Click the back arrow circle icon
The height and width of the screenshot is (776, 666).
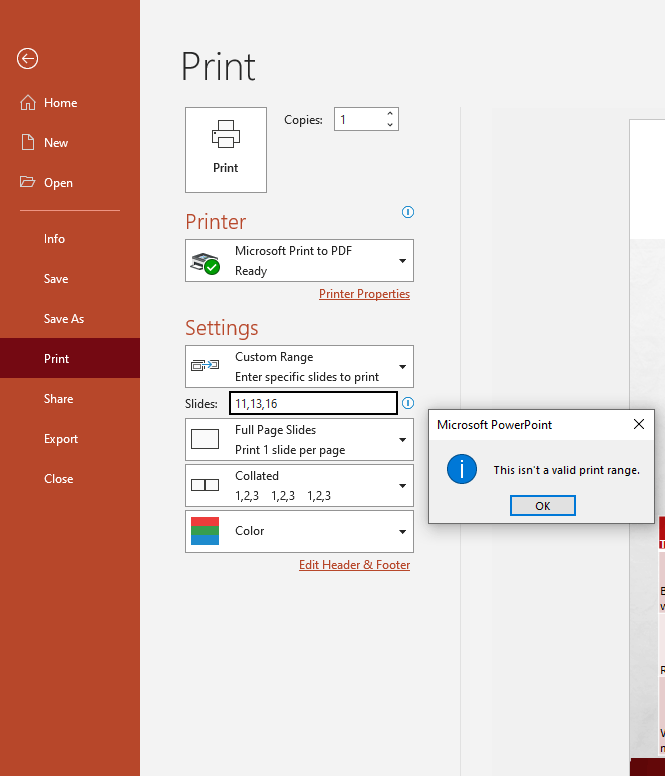[27, 59]
